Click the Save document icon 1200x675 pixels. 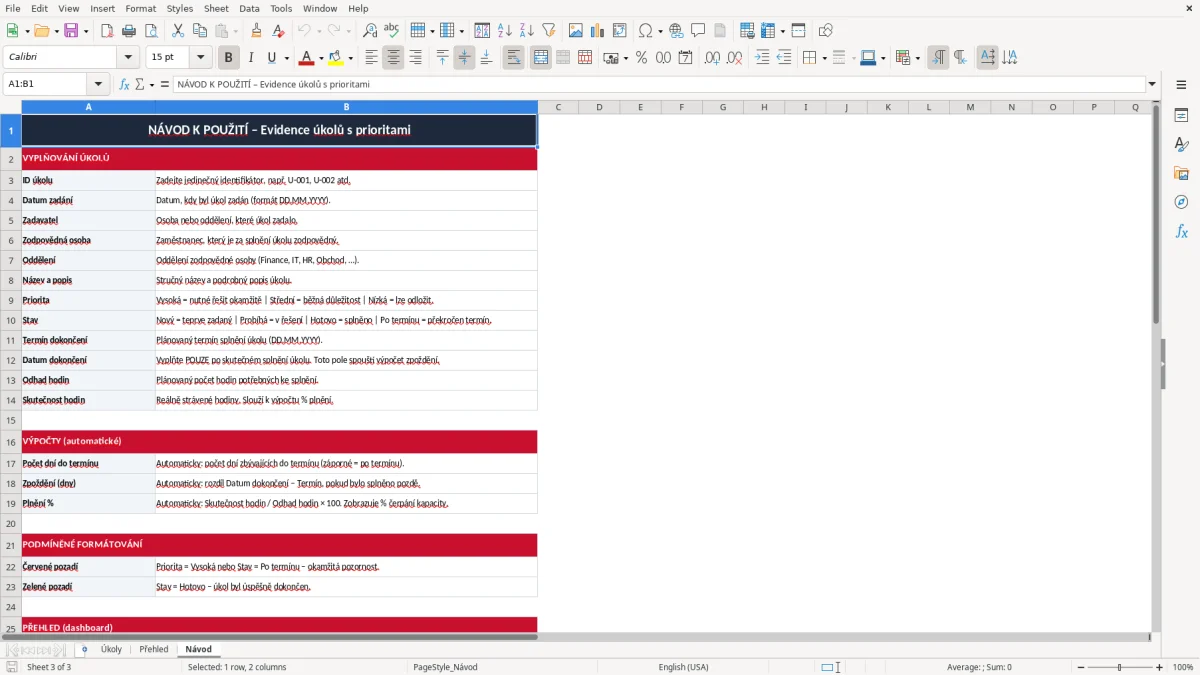(x=71, y=31)
